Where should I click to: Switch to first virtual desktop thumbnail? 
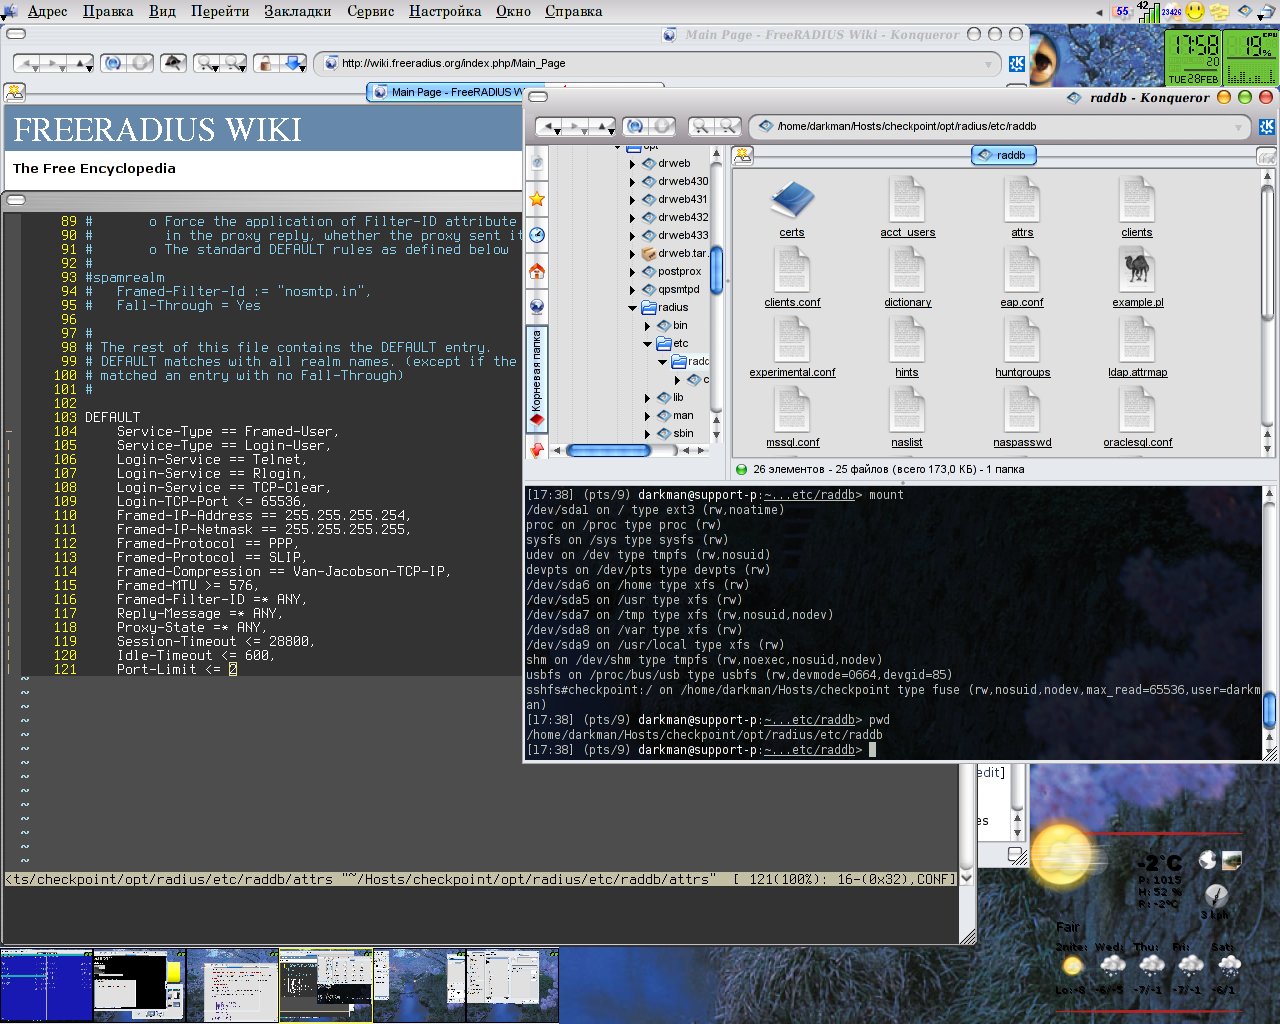coord(46,985)
